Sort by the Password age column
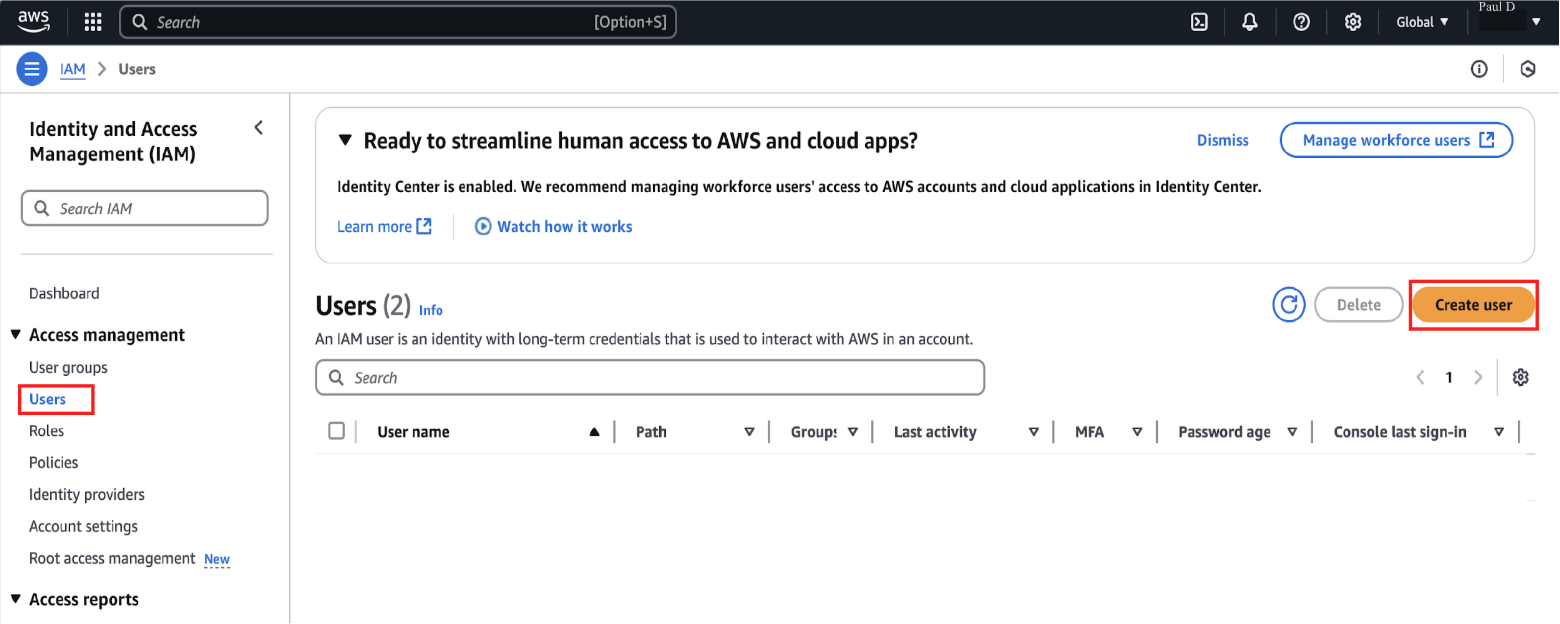Screen dimensions: 1560x624 [1292, 432]
